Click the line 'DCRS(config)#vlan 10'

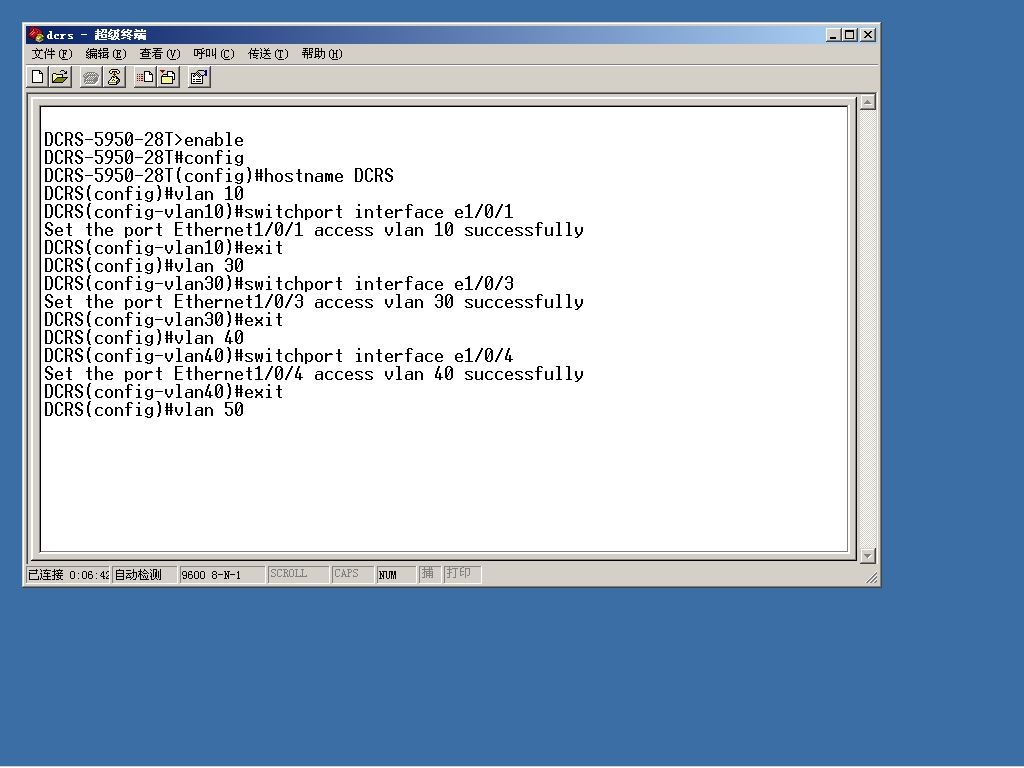144,194
